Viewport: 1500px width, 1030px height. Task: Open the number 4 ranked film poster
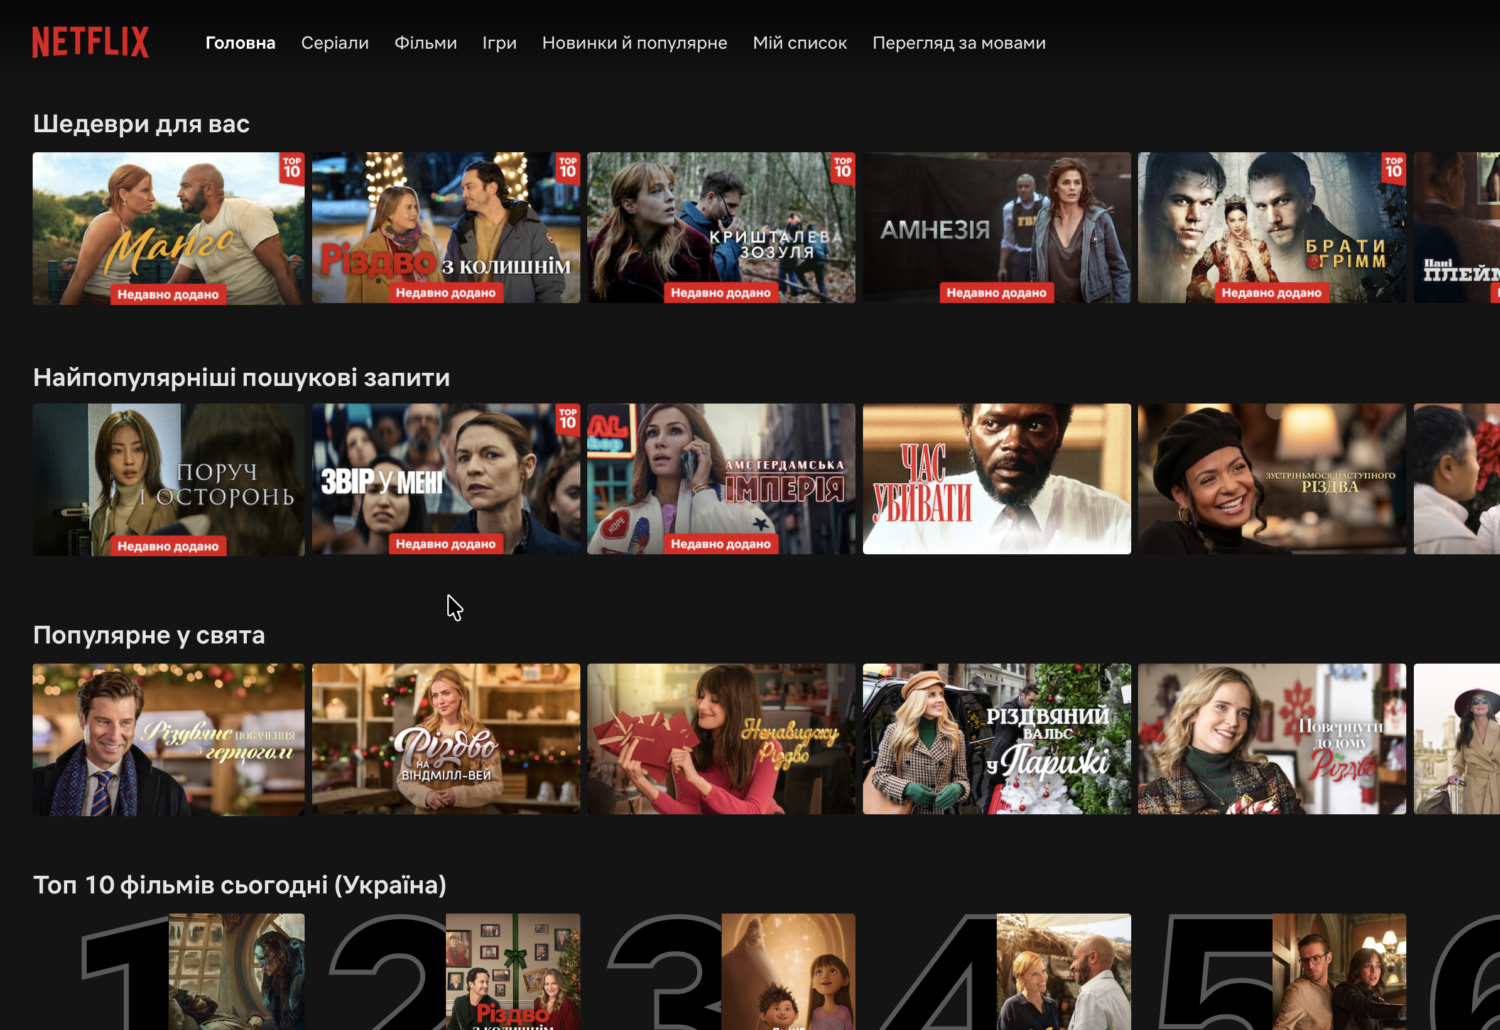[1064, 972]
